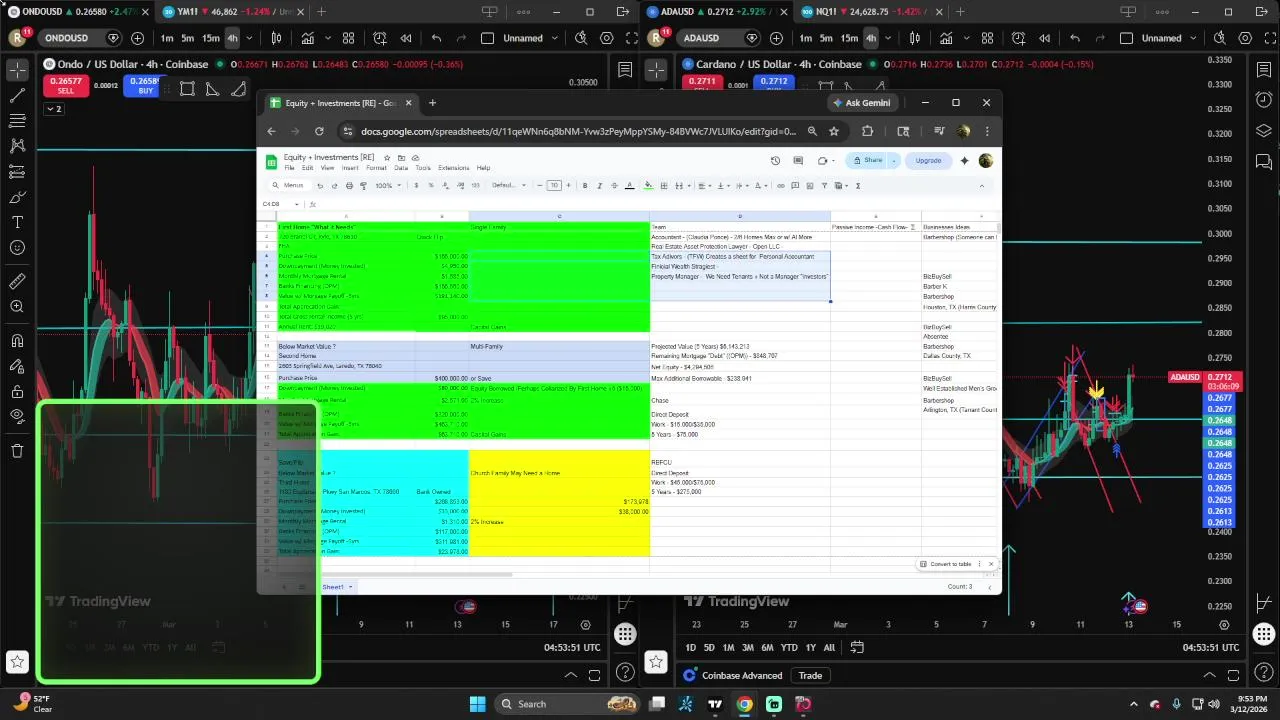Click the Upgrade button in Sheets
Viewport: 1280px width, 720px height.
[928, 160]
